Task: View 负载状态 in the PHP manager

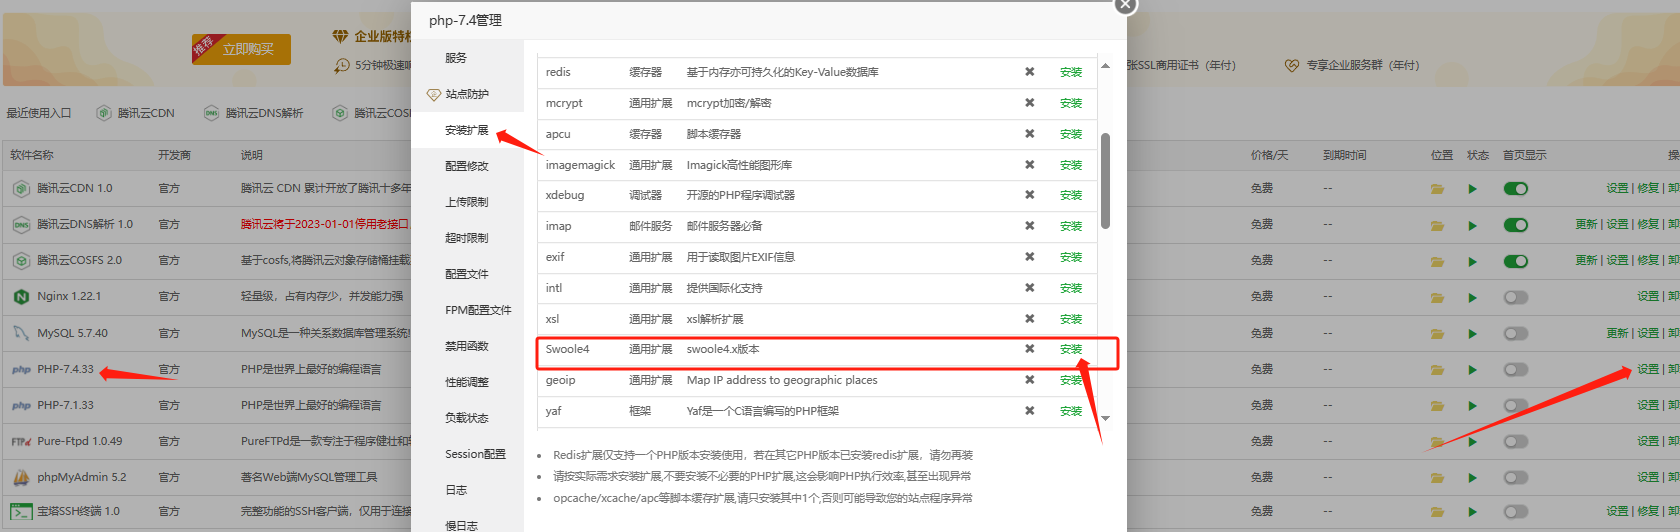Action: [467, 418]
